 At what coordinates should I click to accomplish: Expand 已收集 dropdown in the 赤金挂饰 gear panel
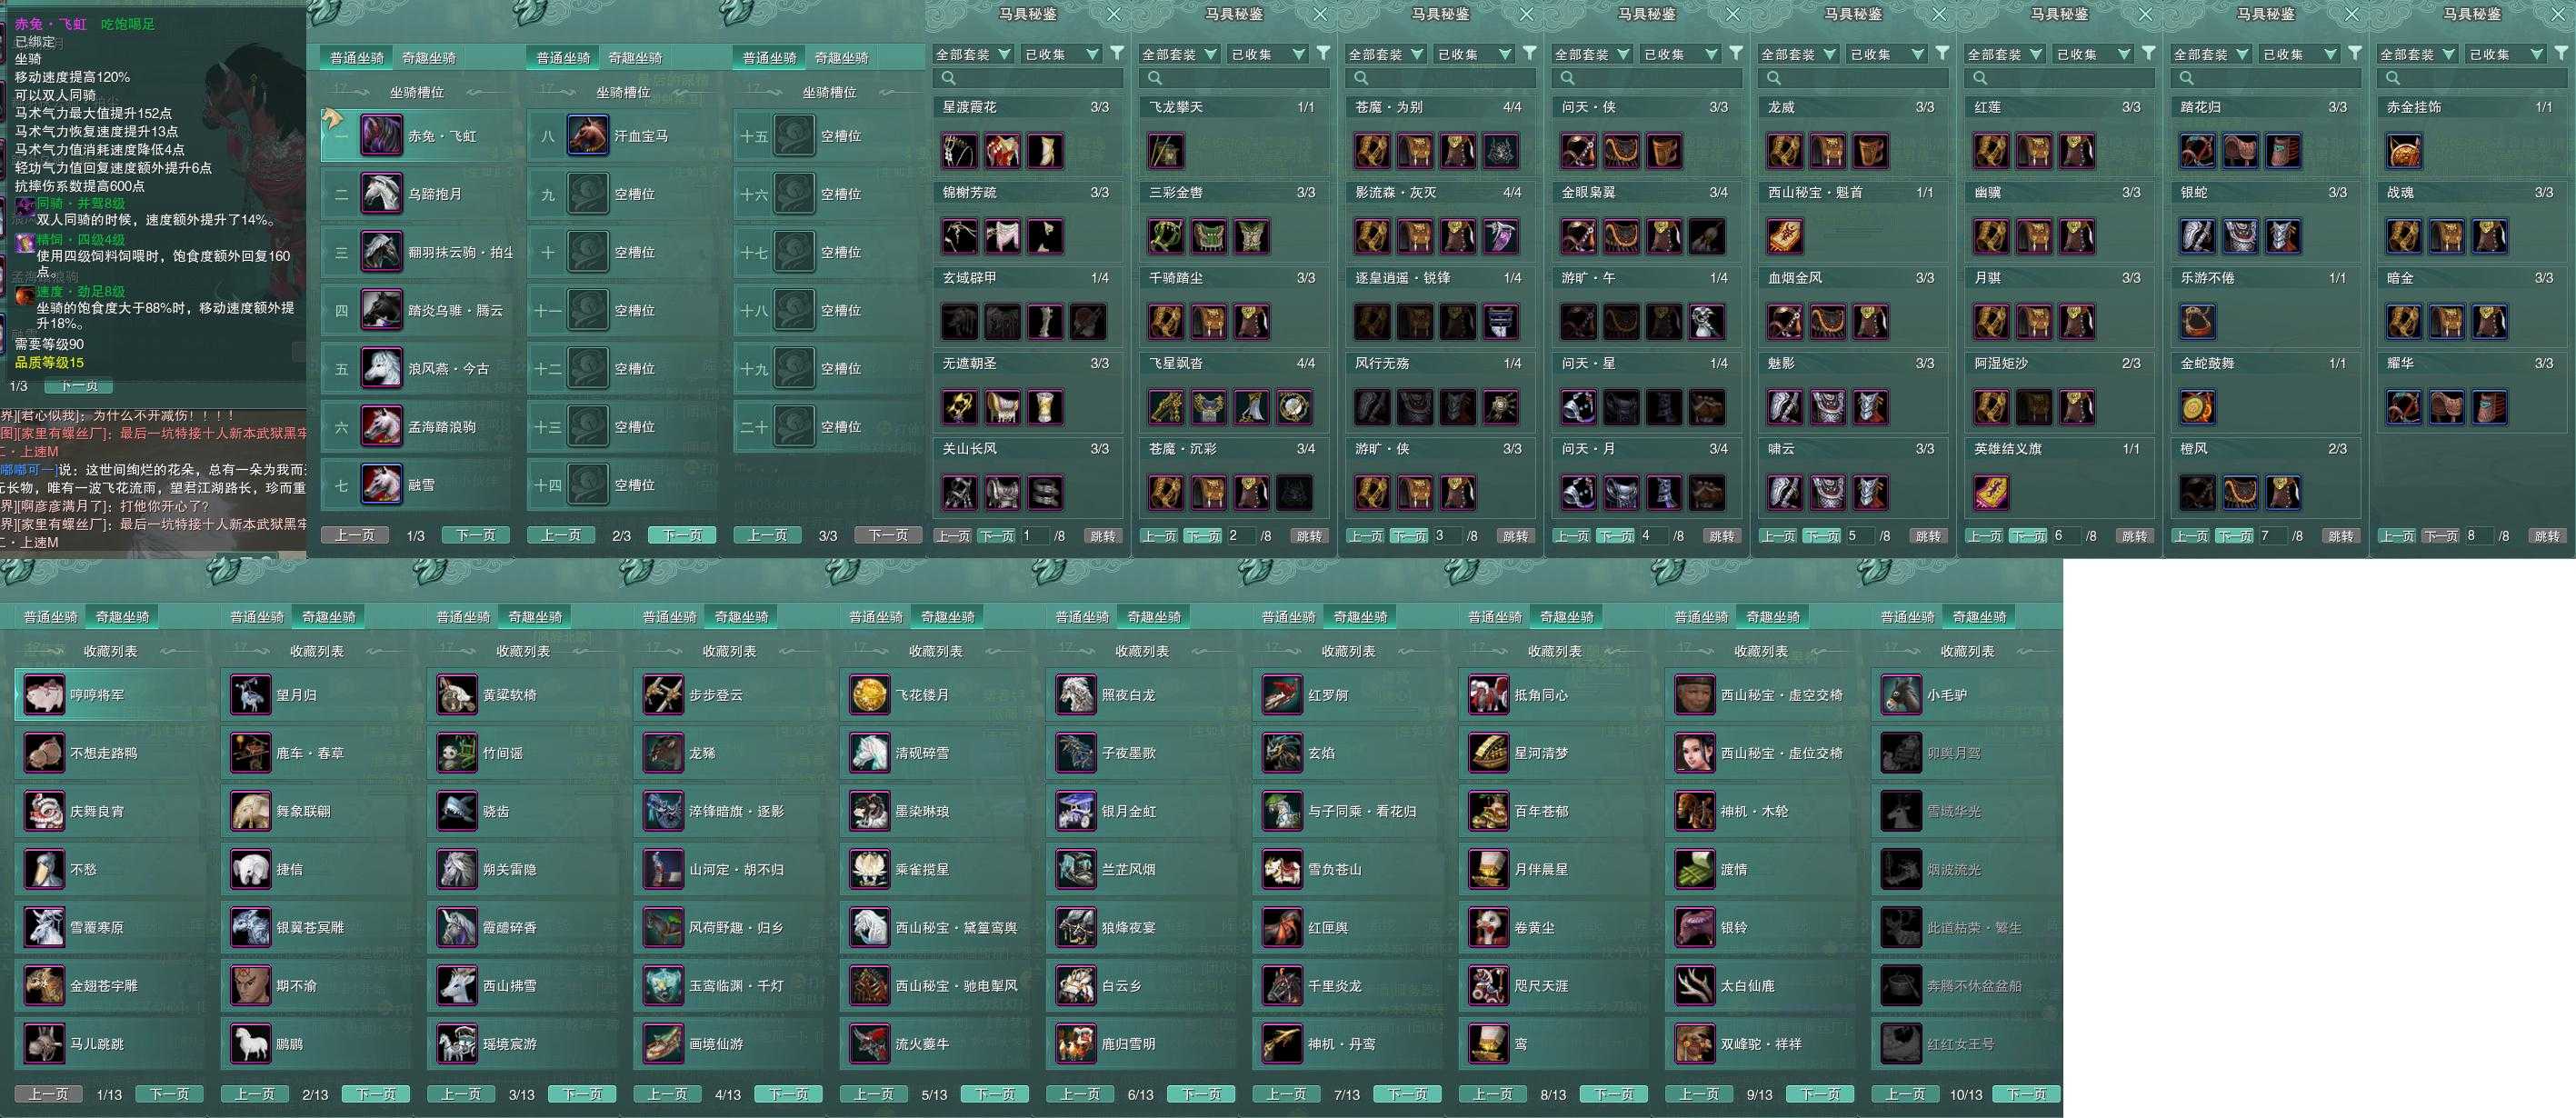2507,54
